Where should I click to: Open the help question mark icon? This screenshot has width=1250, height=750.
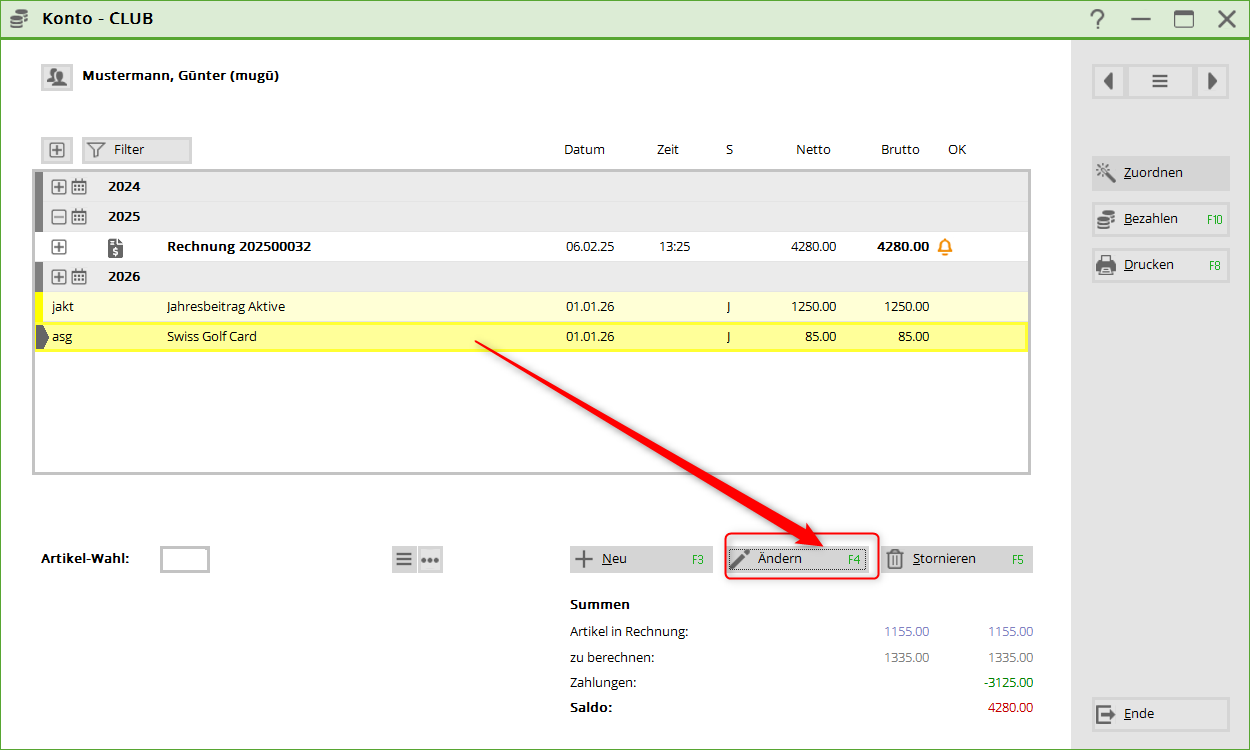tap(1098, 19)
